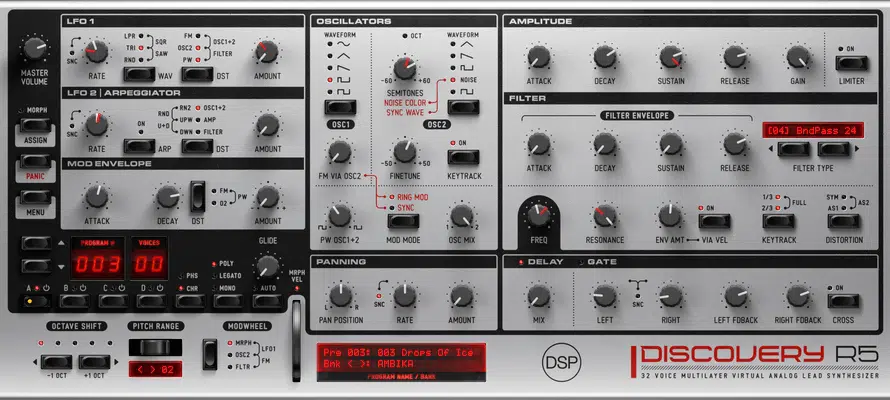Screen dimensions: 890x400
Task: Select layer A button
Action: (36, 301)
